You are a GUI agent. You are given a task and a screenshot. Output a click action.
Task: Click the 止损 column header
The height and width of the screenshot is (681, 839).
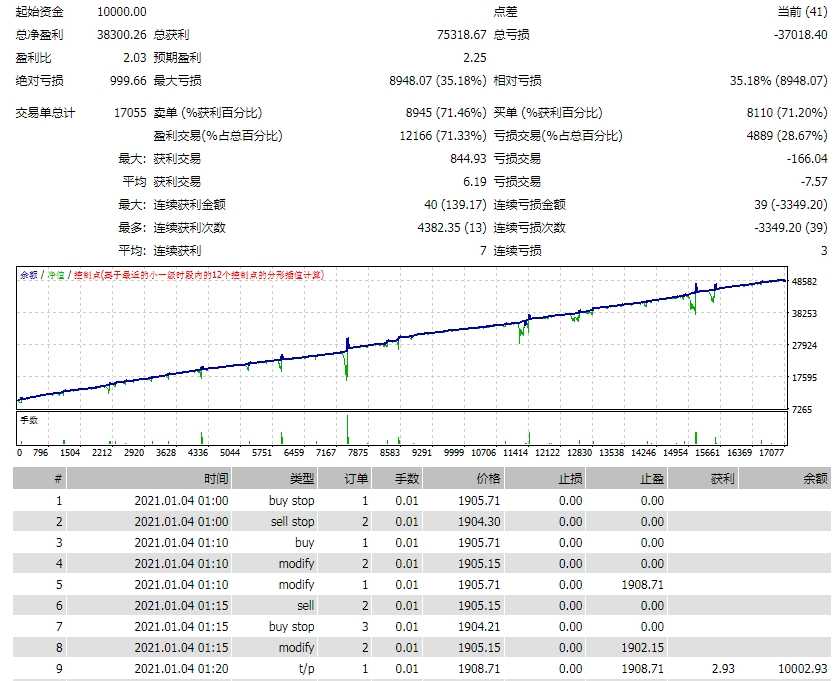[x=570, y=479]
